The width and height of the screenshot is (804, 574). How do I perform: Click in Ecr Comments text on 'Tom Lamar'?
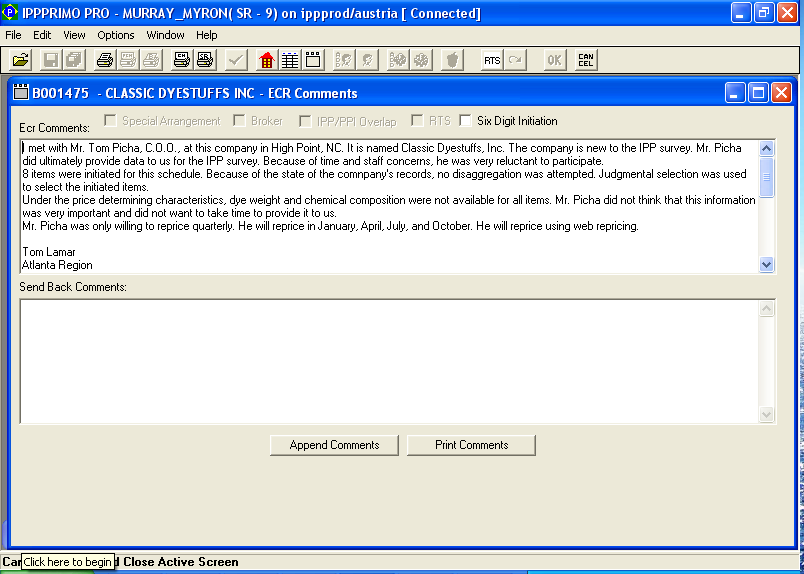[x=49, y=252]
